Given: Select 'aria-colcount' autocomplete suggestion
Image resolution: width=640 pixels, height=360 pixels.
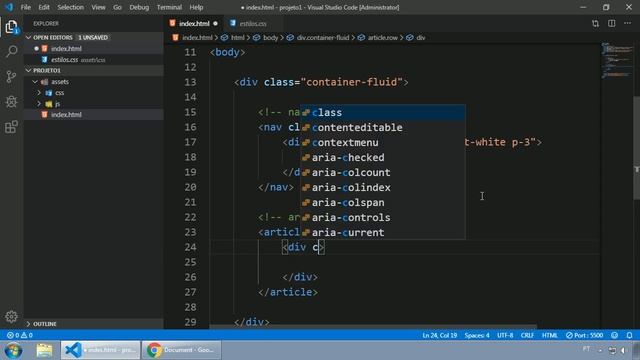Looking at the screenshot, I should coord(383,173).
